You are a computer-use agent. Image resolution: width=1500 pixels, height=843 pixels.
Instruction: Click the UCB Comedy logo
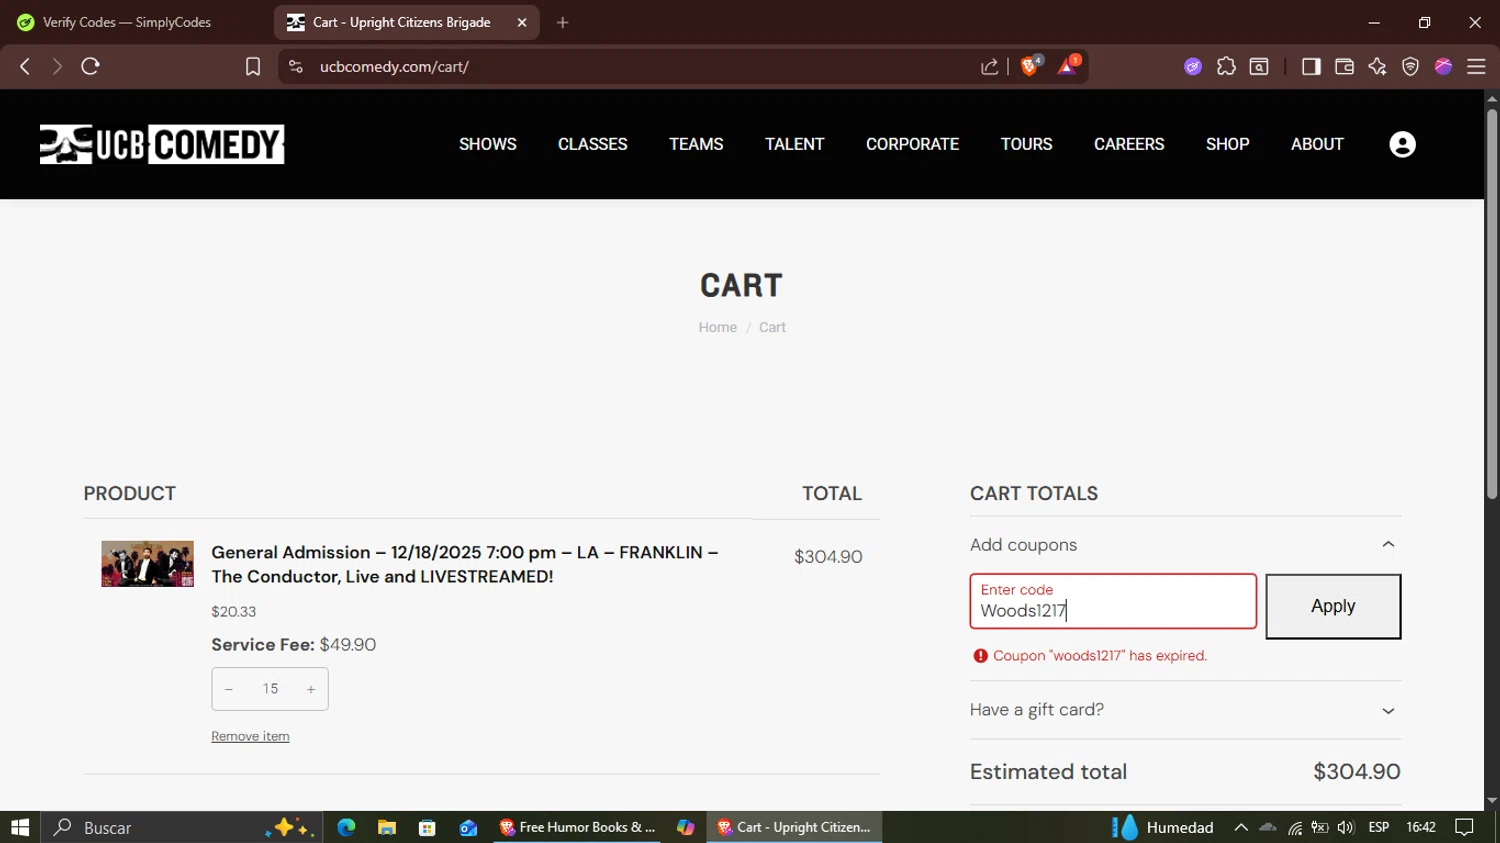(162, 144)
